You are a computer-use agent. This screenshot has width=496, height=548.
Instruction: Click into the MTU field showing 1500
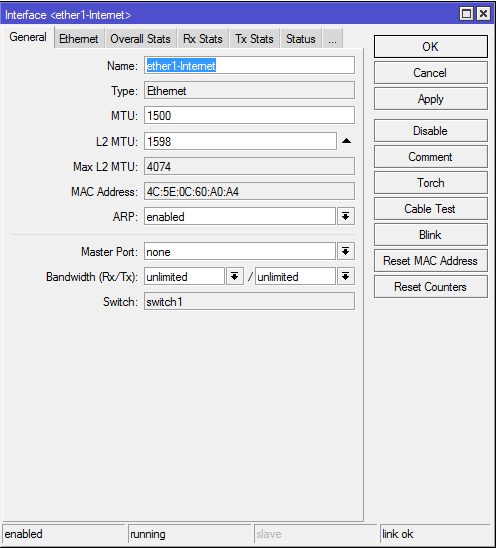[249, 115]
